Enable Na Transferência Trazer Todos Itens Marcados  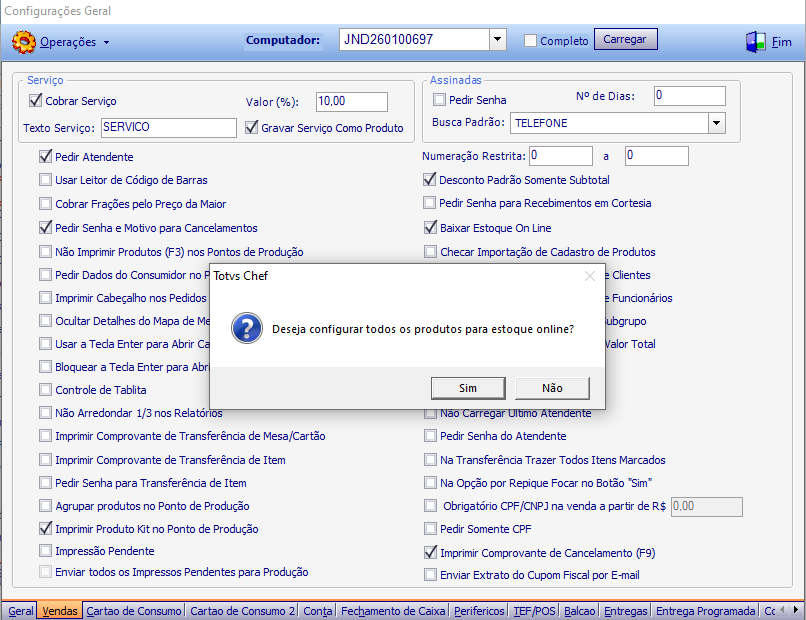tap(430, 460)
